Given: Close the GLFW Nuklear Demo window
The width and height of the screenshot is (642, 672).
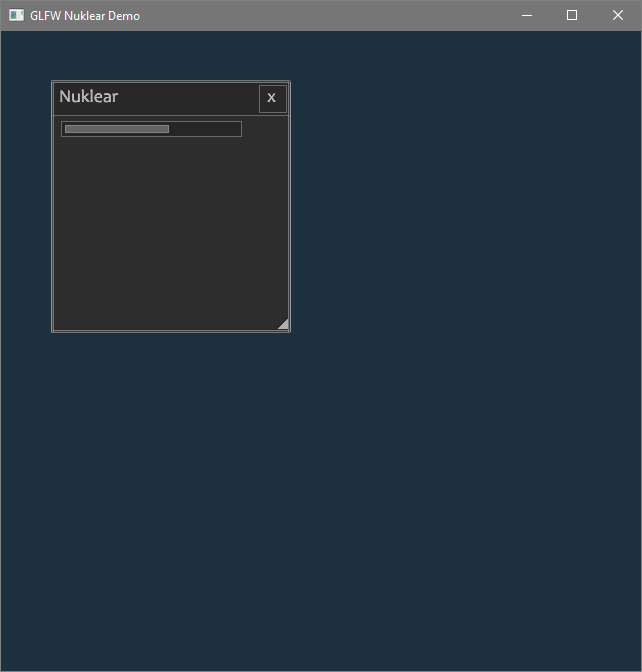Looking at the screenshot, I should tap(618, 15).
